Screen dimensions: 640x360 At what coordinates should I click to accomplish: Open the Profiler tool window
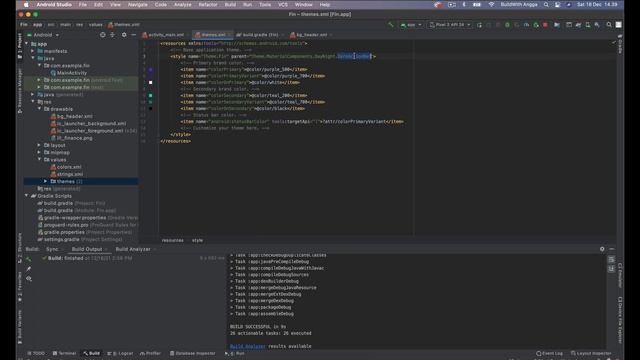[x=151, y=353]
